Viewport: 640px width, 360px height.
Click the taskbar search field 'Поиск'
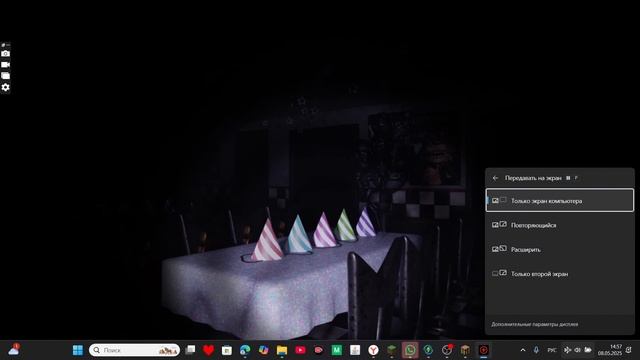click(134, 350)
